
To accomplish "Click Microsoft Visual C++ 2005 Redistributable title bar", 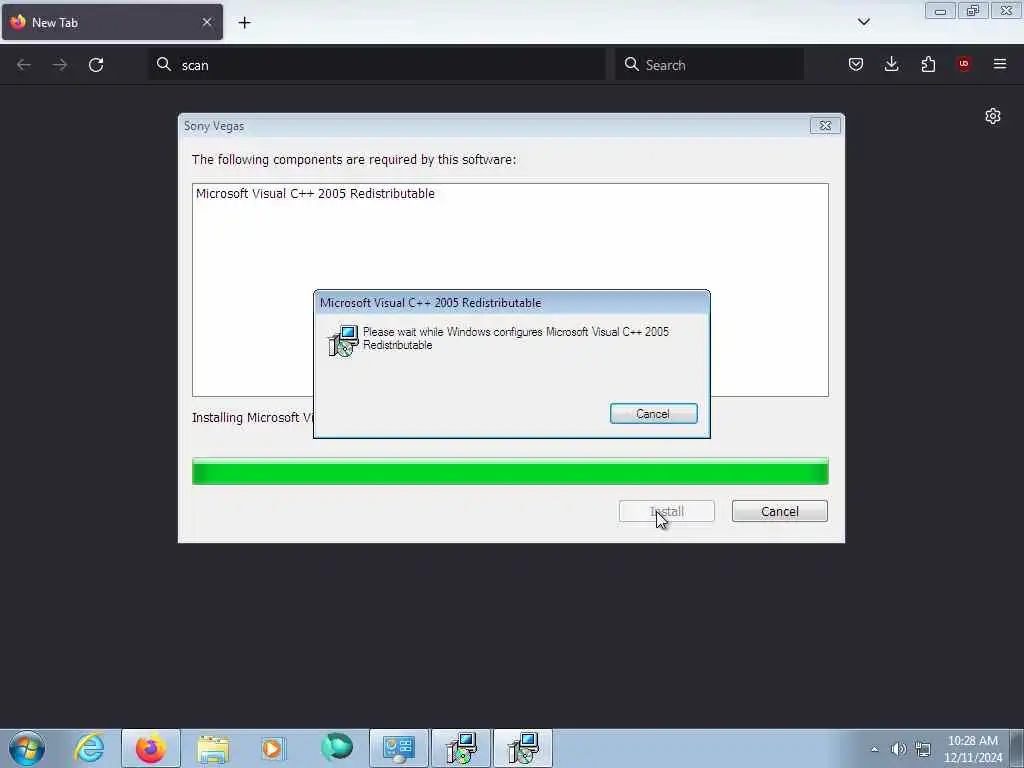I will (x=511, y=302).
